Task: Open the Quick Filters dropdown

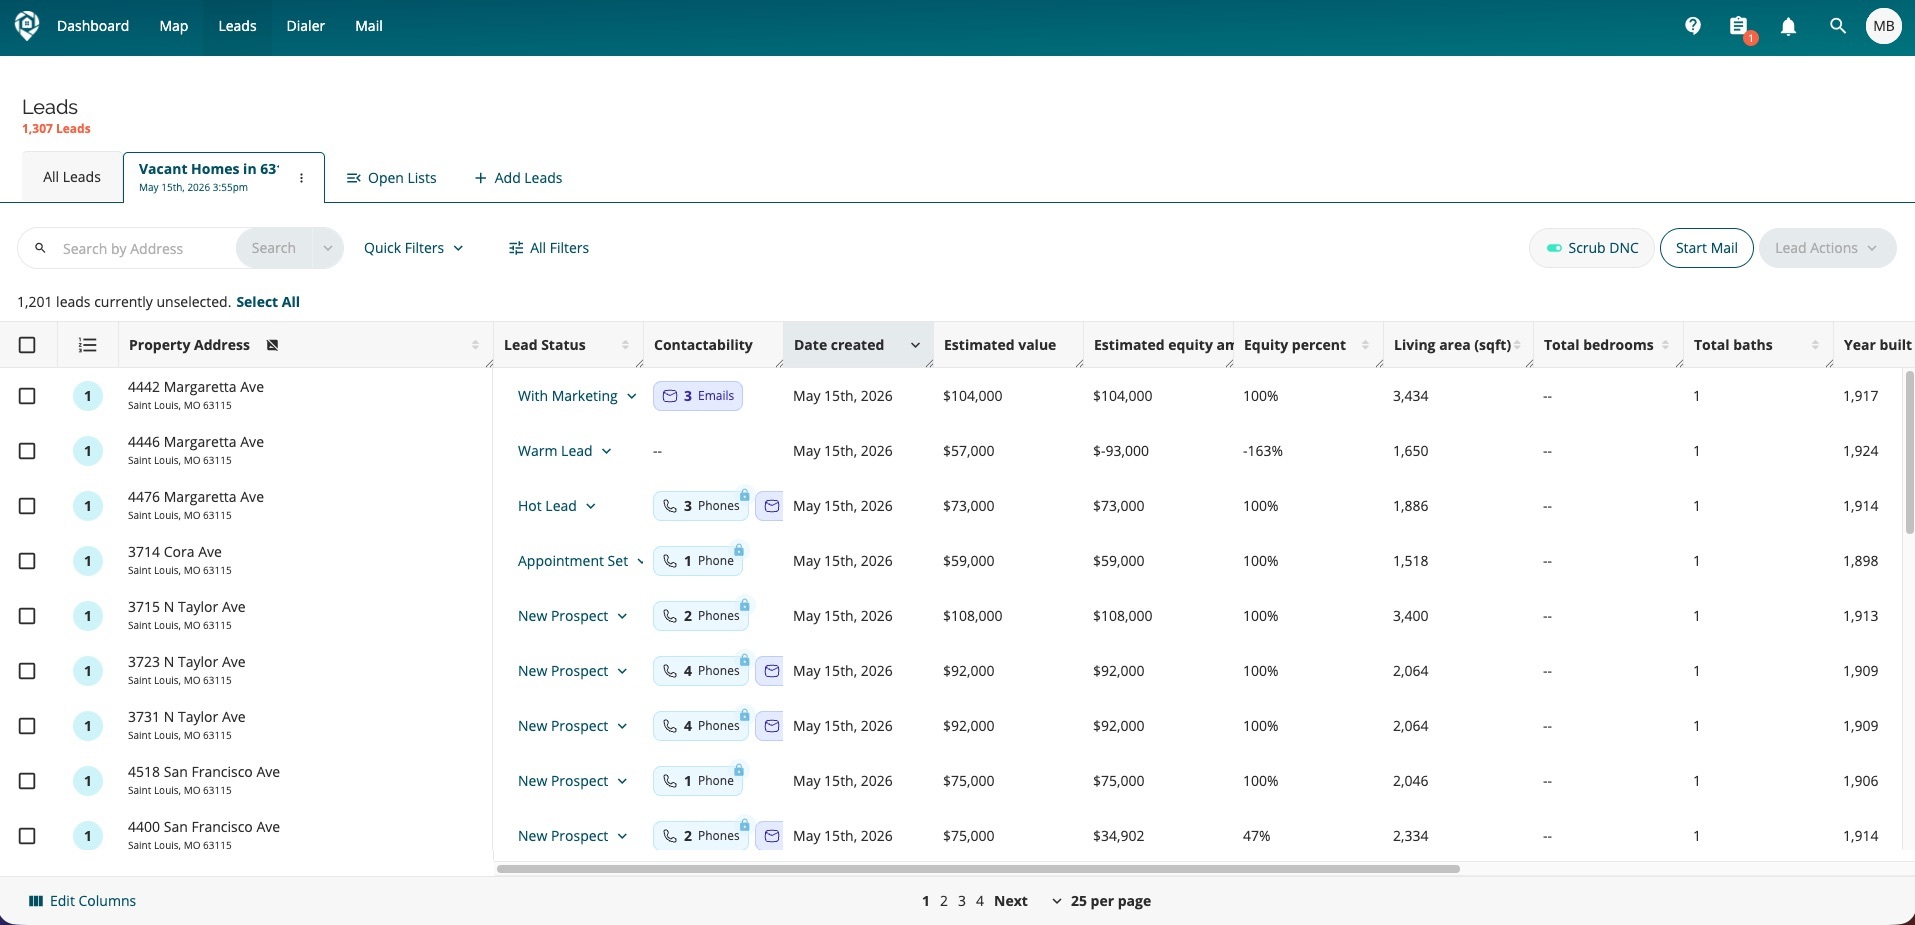Action: pyautogui.click(x=413, y=248)
